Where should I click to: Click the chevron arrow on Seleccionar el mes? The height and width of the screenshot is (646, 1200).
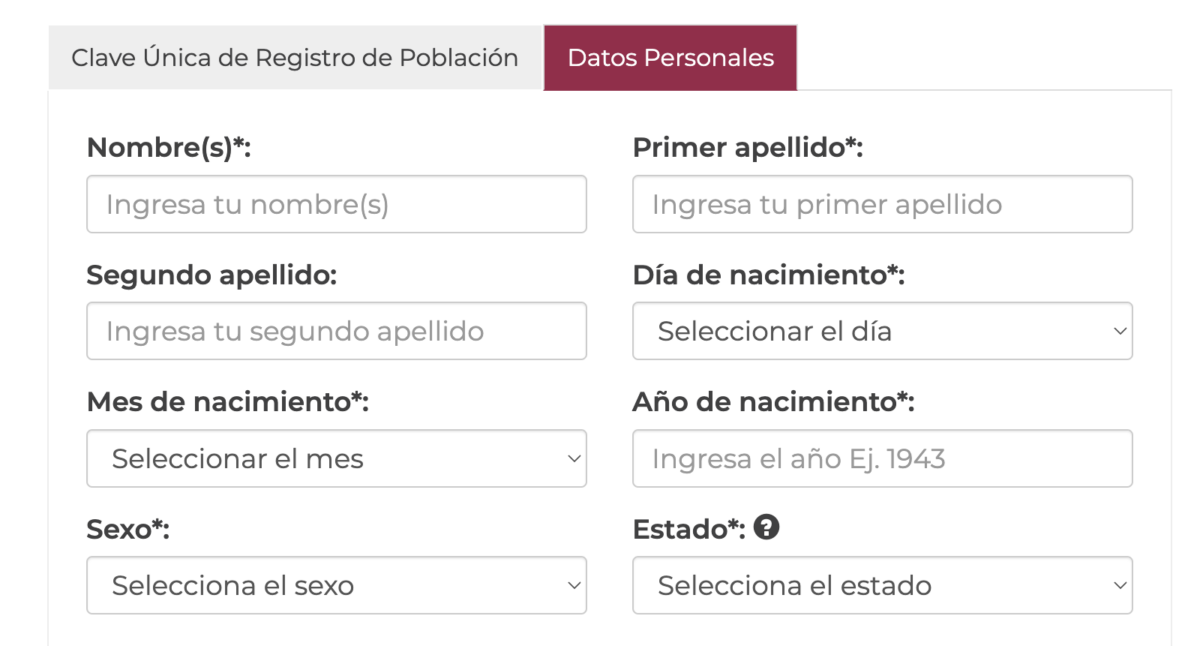(574, 459)
